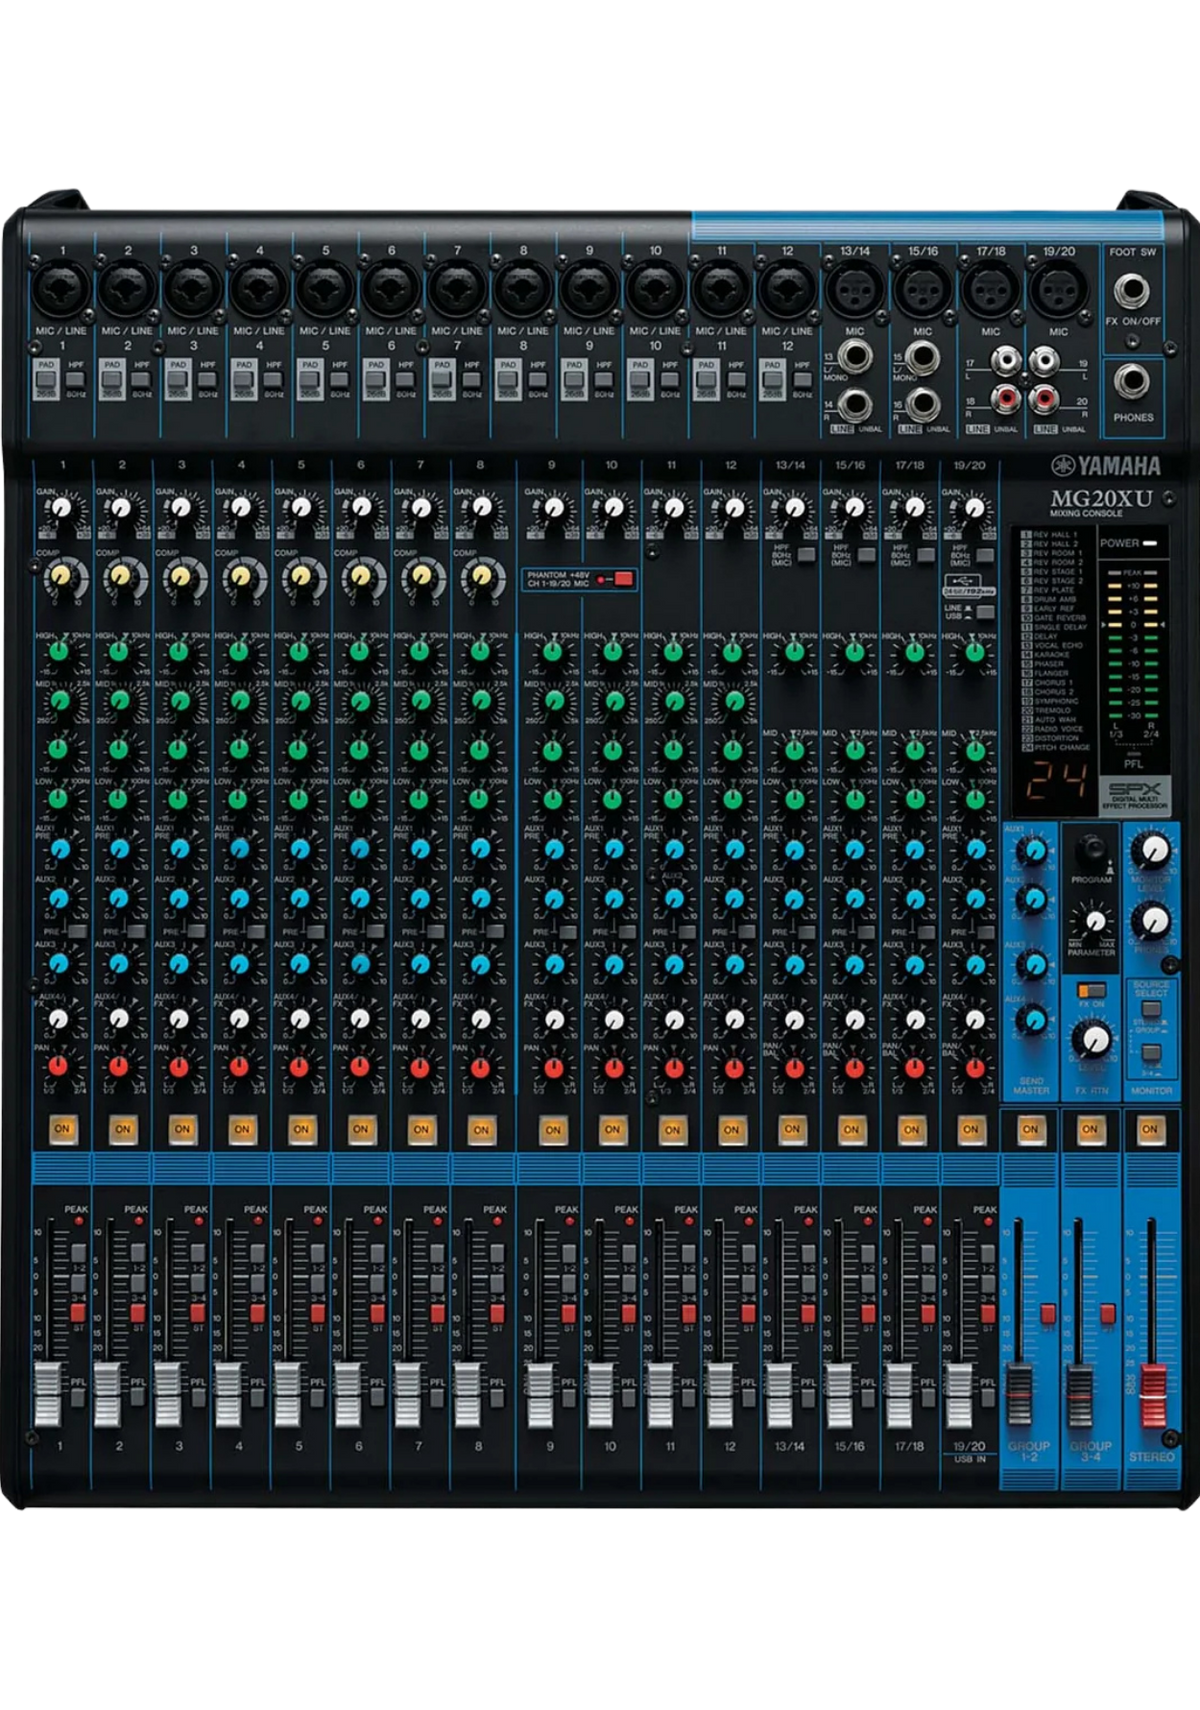Screen dimensions: 1200x1710
Task: Adjust SEND MASTER AUX4 knob
Action: (1030, 1020)
